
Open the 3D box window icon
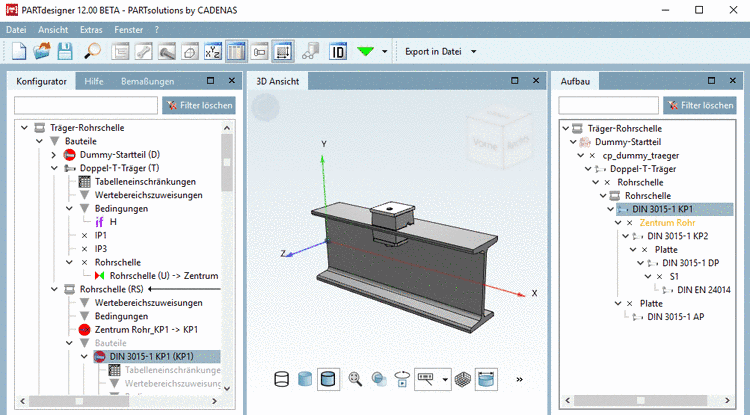click(x=190, y=51)
